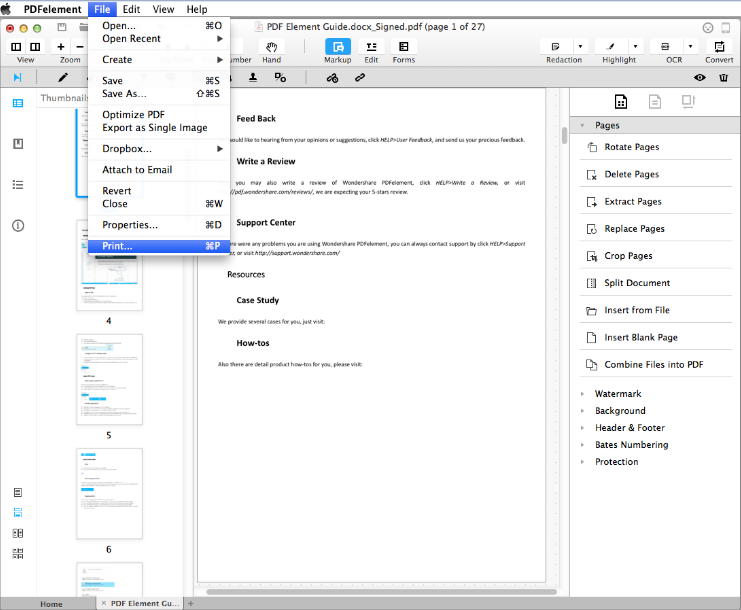This screenshot has width=741, height=610.
Task: Select the Hand tool
Action: (x=271, y=47)
